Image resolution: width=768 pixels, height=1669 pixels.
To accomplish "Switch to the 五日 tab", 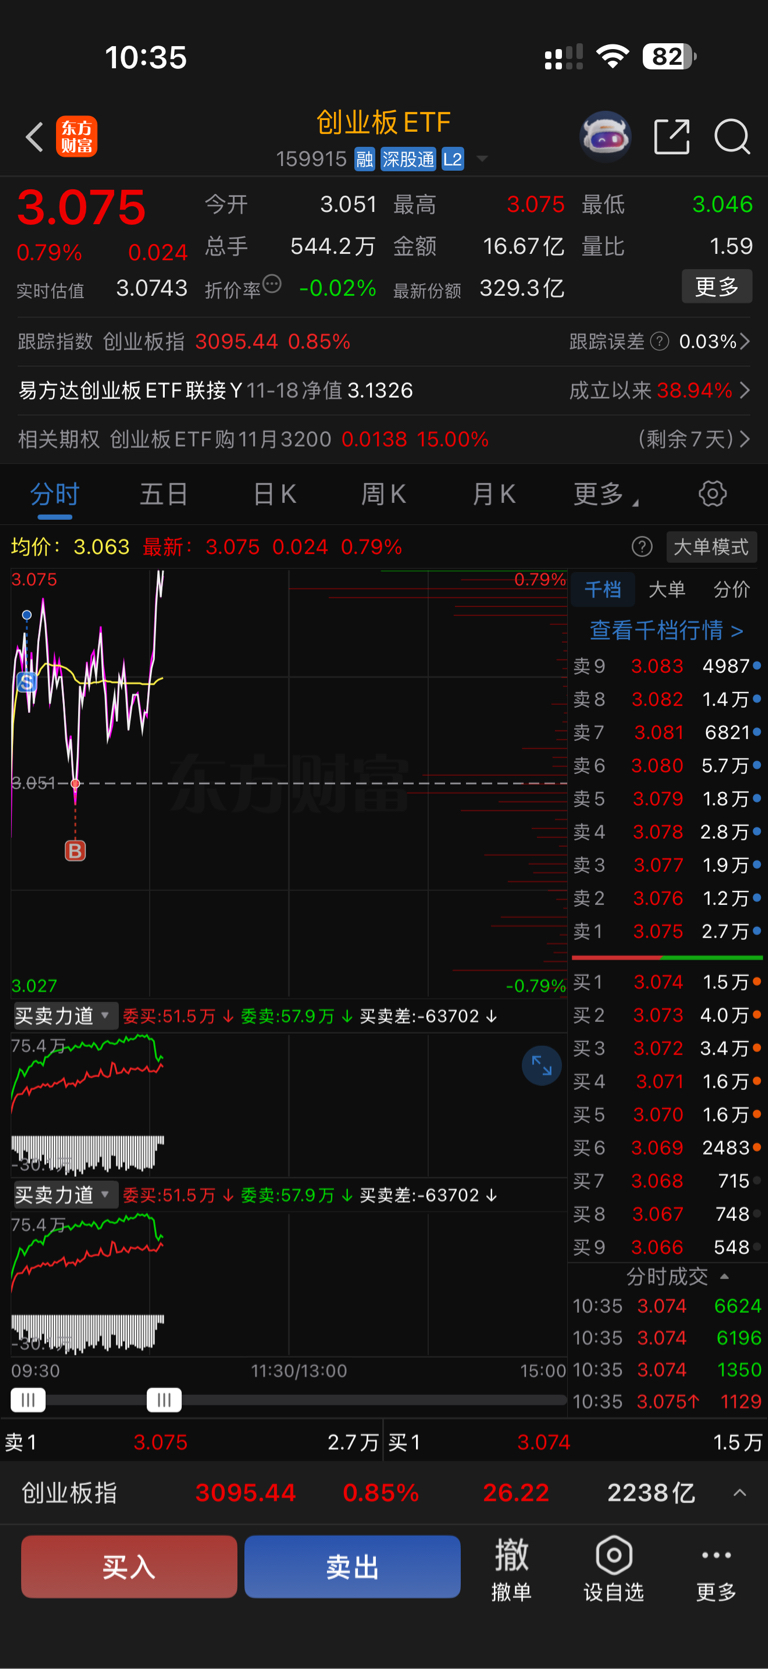I will tap(164, 493).
